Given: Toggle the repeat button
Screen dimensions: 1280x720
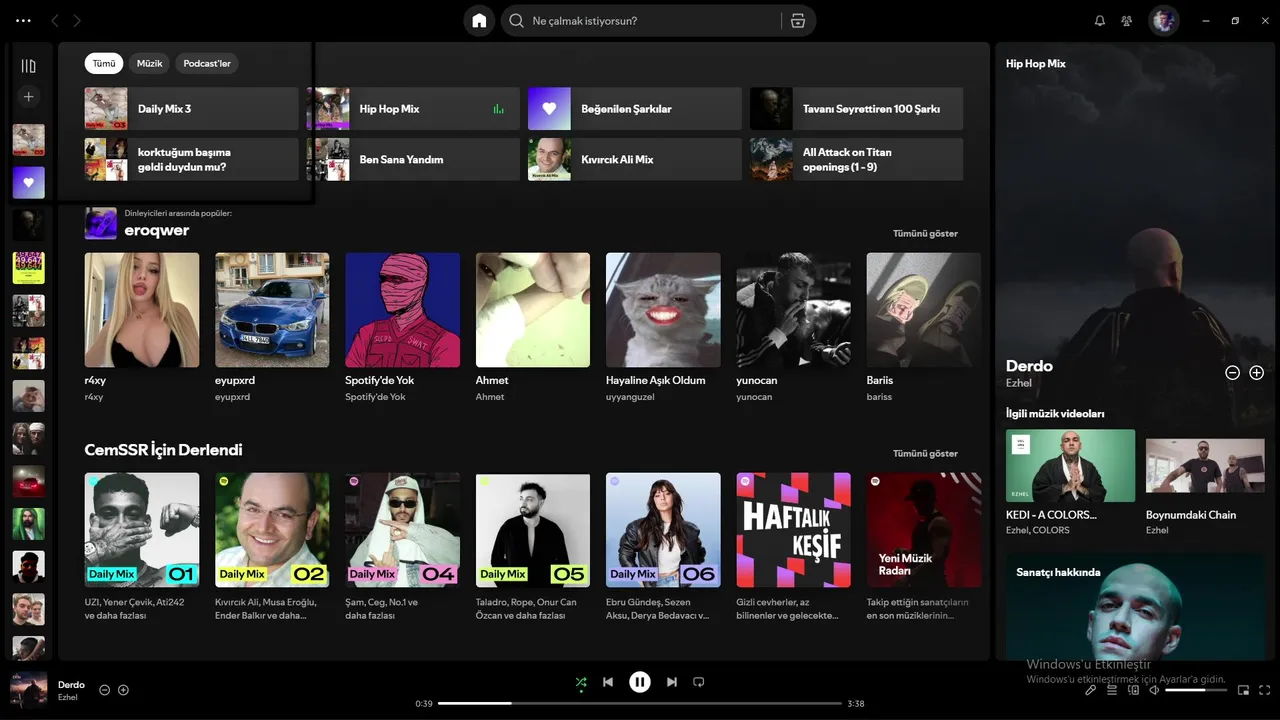Looking at the screenshot, I should (699, 682).
